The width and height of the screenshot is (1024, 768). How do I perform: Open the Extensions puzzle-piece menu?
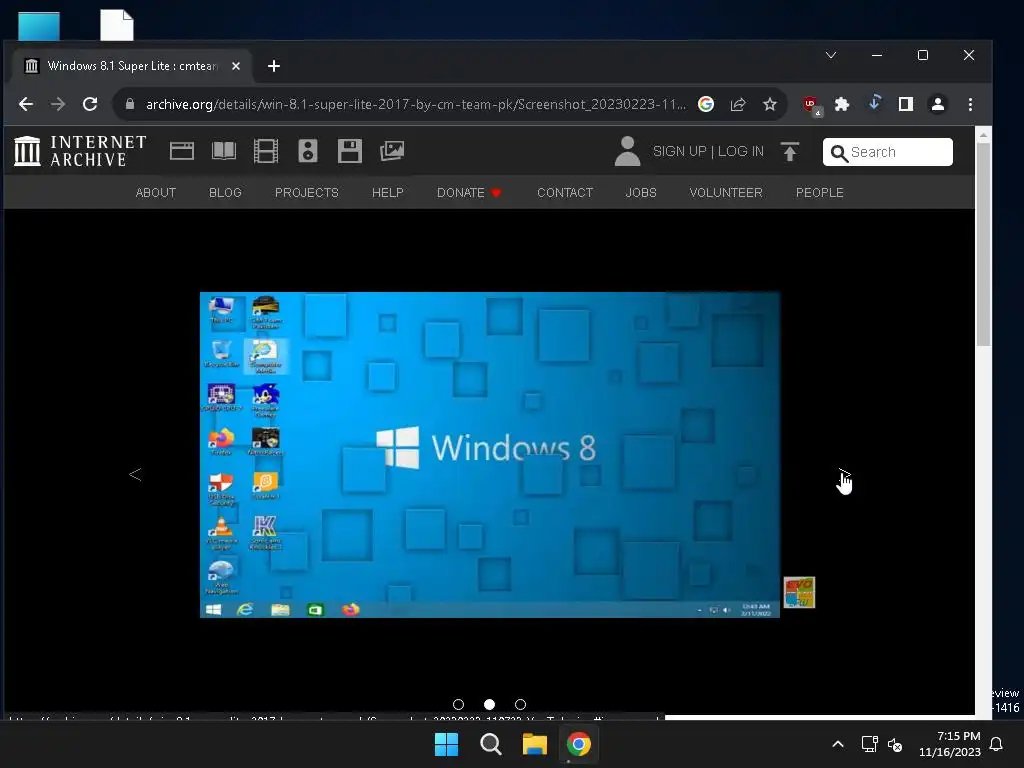click(842, 104)
